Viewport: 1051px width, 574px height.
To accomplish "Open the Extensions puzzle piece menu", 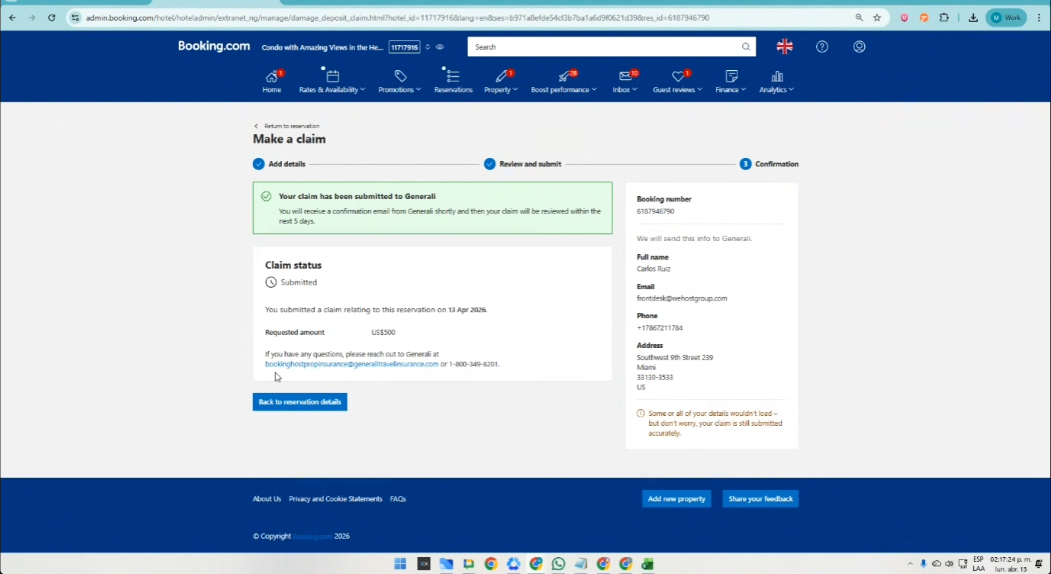I will [x=944, y=17].
